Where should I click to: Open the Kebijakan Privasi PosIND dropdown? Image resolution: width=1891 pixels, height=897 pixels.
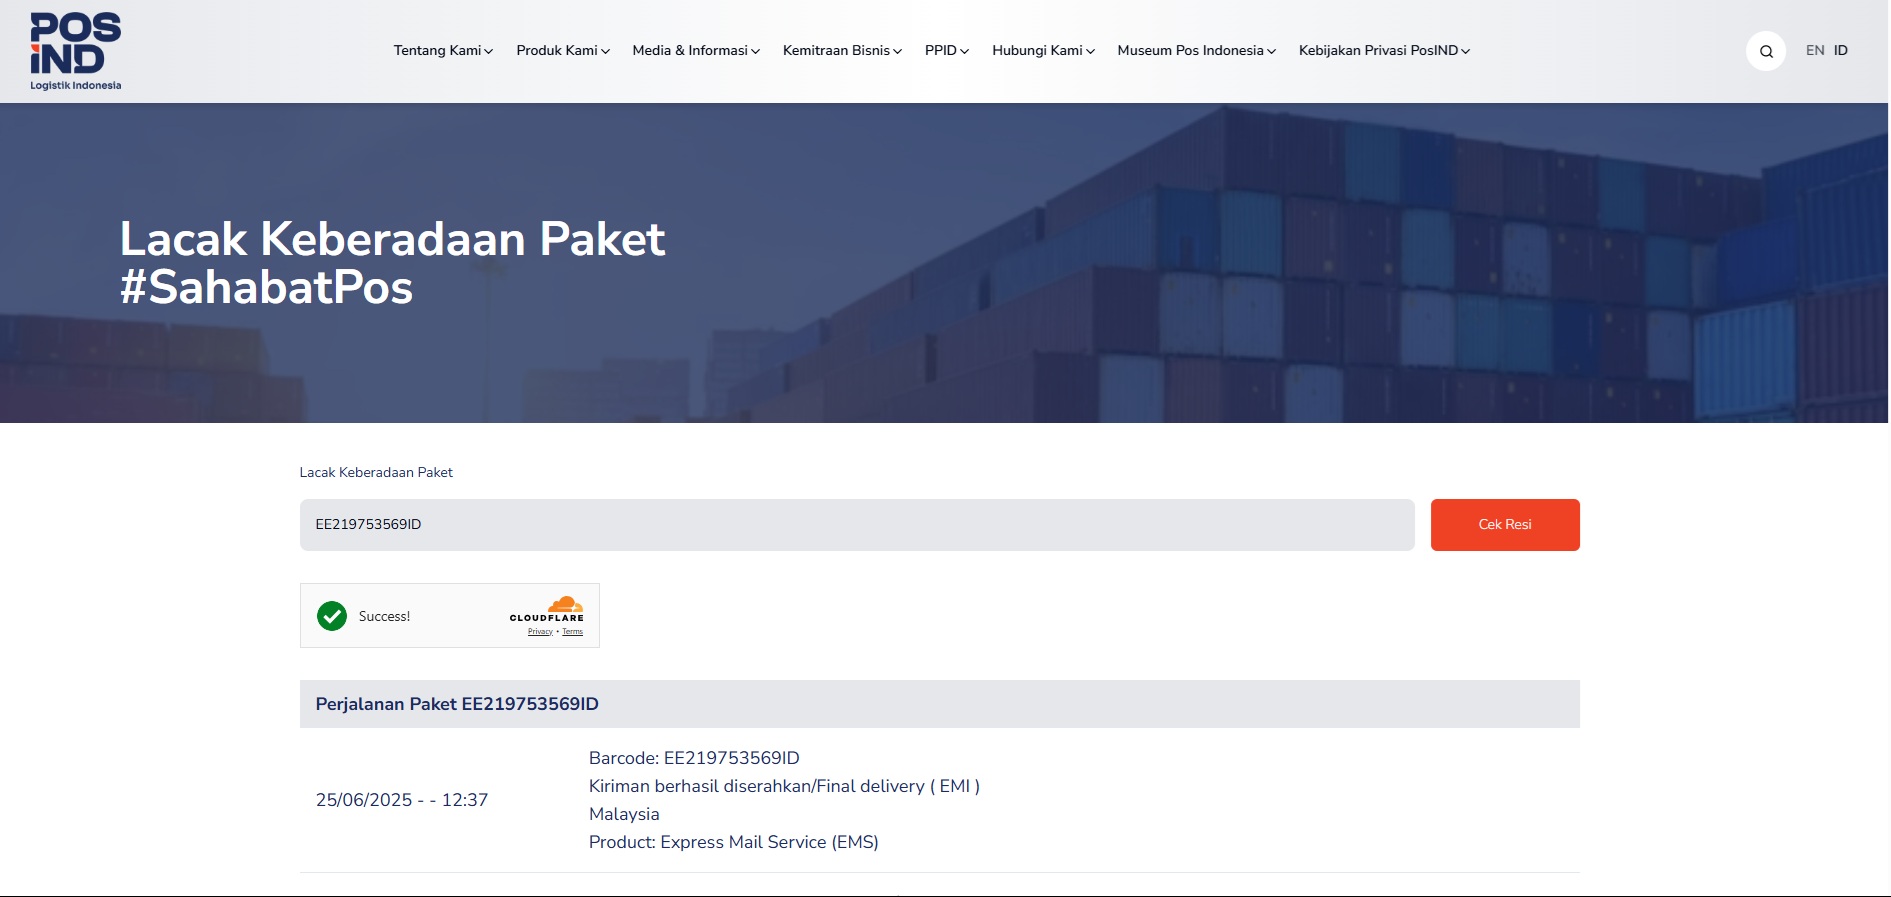click(x=1384, y=51)
